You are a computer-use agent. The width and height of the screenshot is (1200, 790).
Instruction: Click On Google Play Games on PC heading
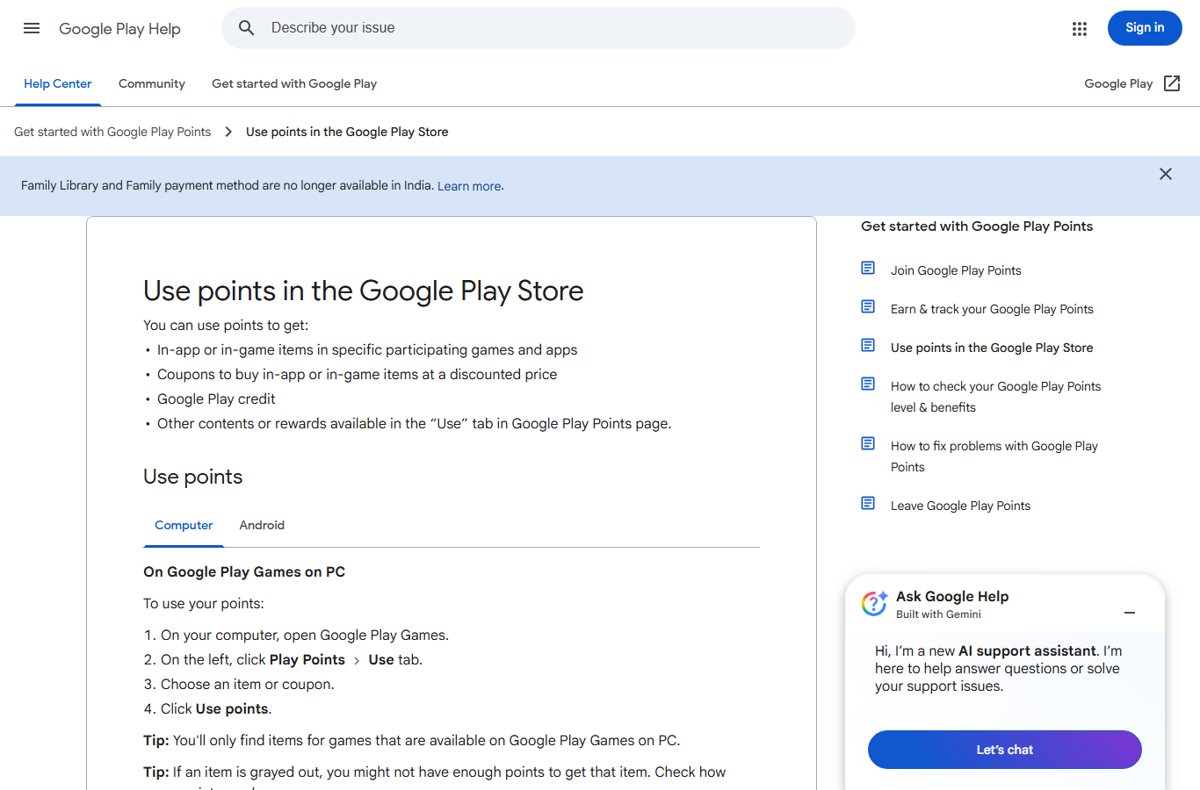pos(244,572)
